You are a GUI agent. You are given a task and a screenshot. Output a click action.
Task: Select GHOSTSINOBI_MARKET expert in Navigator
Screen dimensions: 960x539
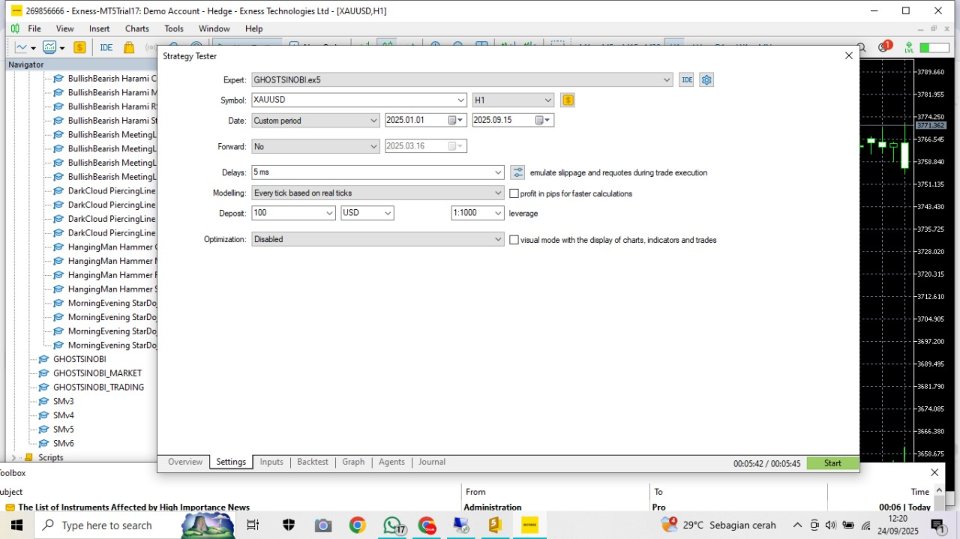[97, 373]
